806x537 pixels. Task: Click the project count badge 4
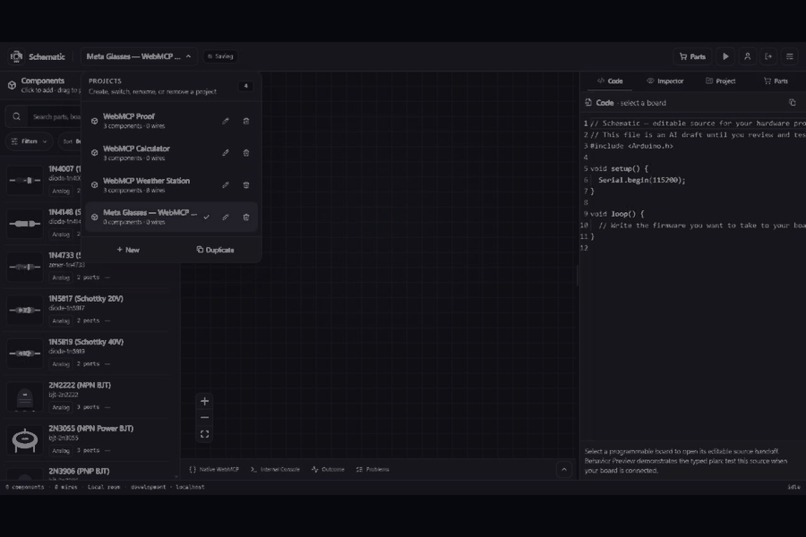point(245,86)
